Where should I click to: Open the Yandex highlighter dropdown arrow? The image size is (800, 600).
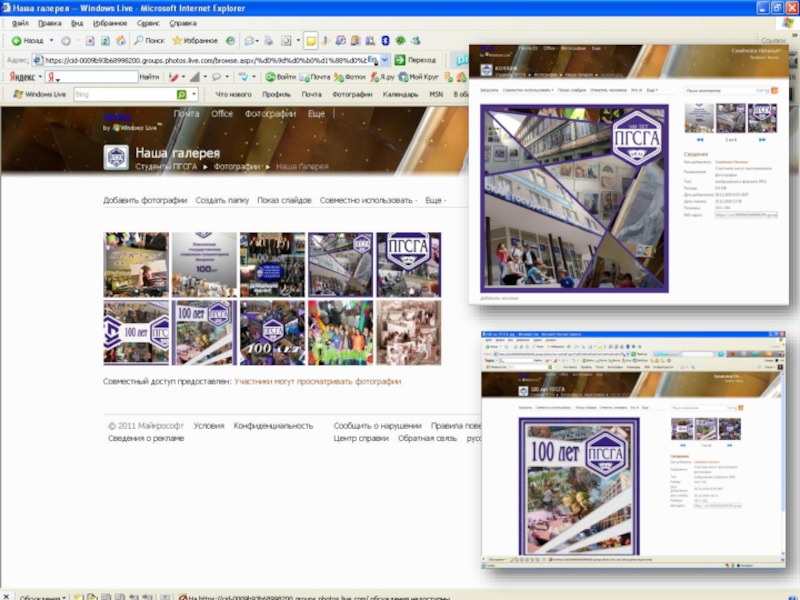pyautogui.click(x=183, y=77)
